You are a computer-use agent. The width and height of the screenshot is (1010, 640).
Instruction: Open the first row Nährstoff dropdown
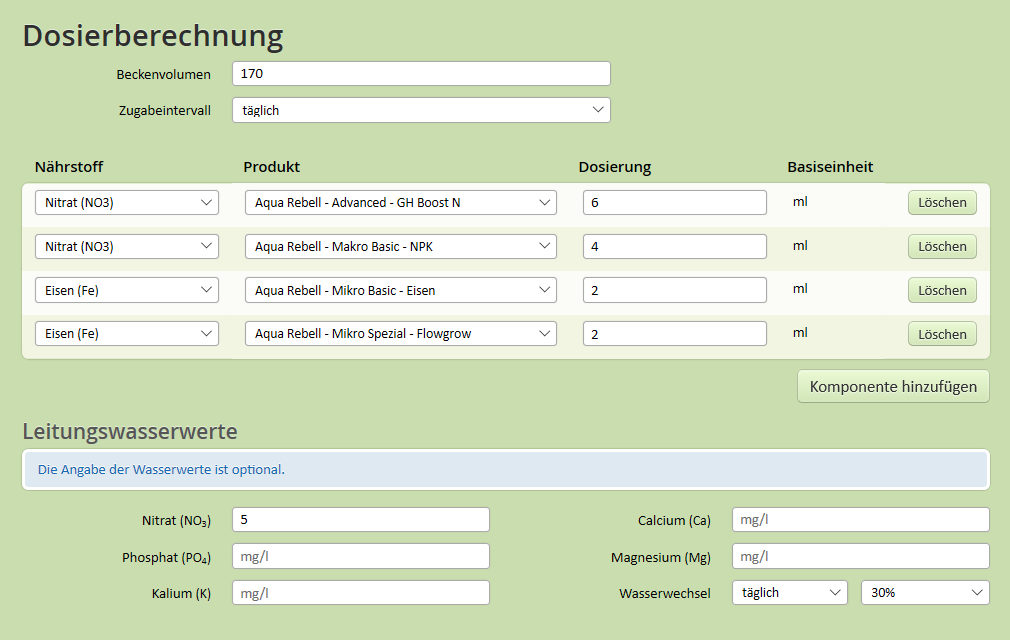tap(126, 203)
